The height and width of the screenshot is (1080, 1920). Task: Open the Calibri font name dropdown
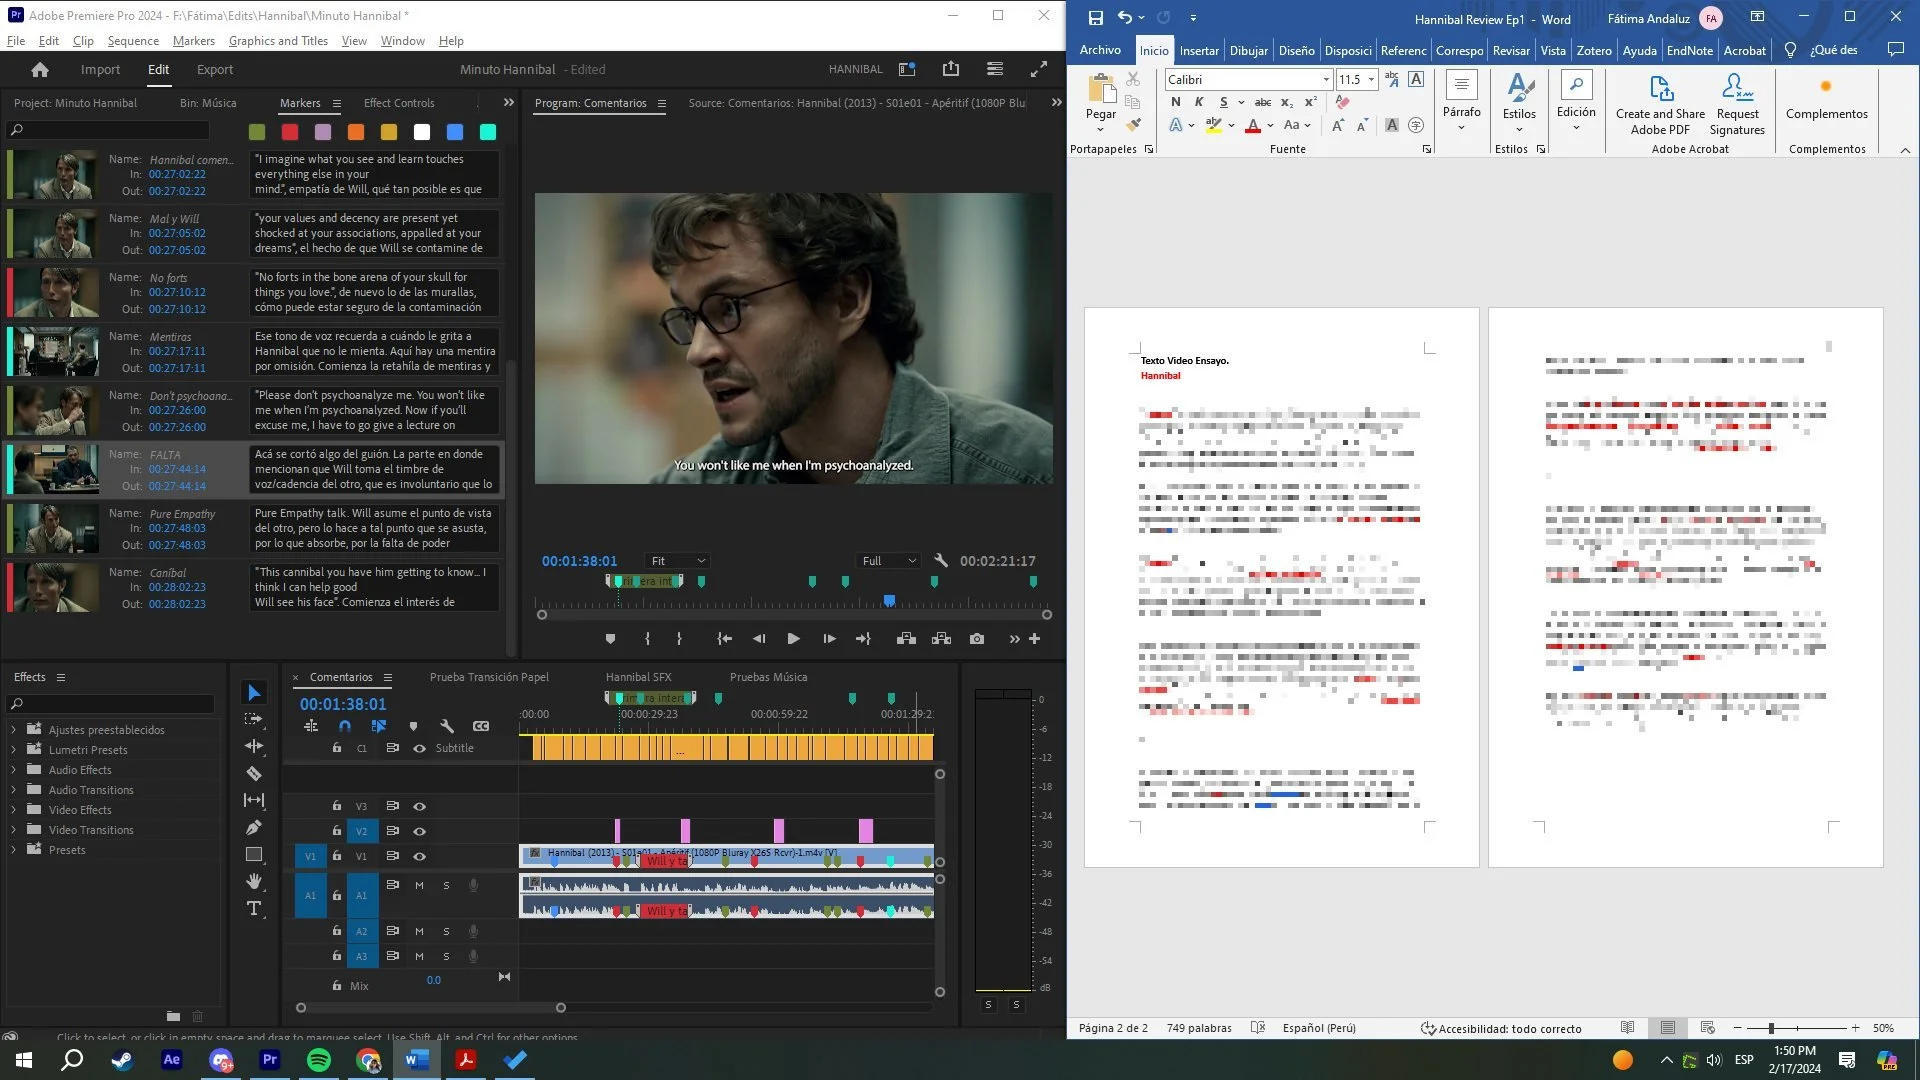pyautogui.click(x=1326, y=79)
